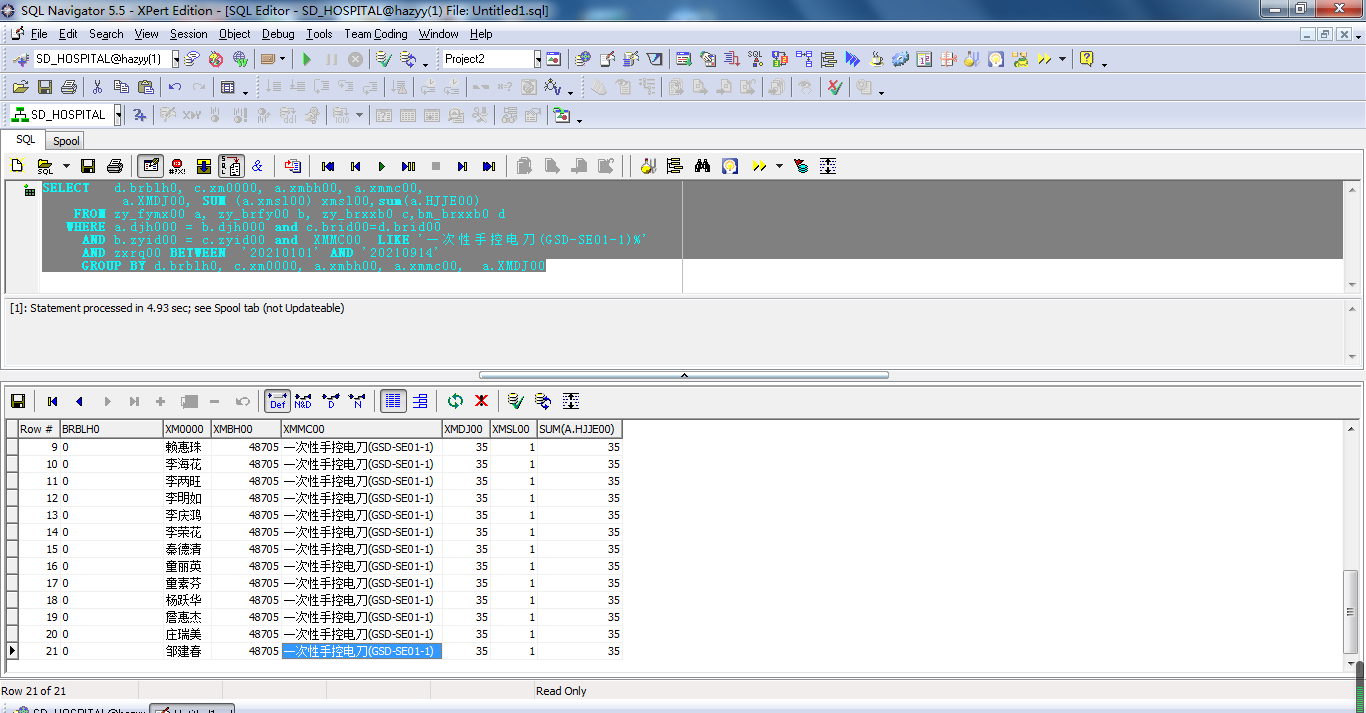The height and width of the screenshot is (713, 1366).
Task: Click the printer icon in SQL editor toolbar
Action: tap(115, 166)
